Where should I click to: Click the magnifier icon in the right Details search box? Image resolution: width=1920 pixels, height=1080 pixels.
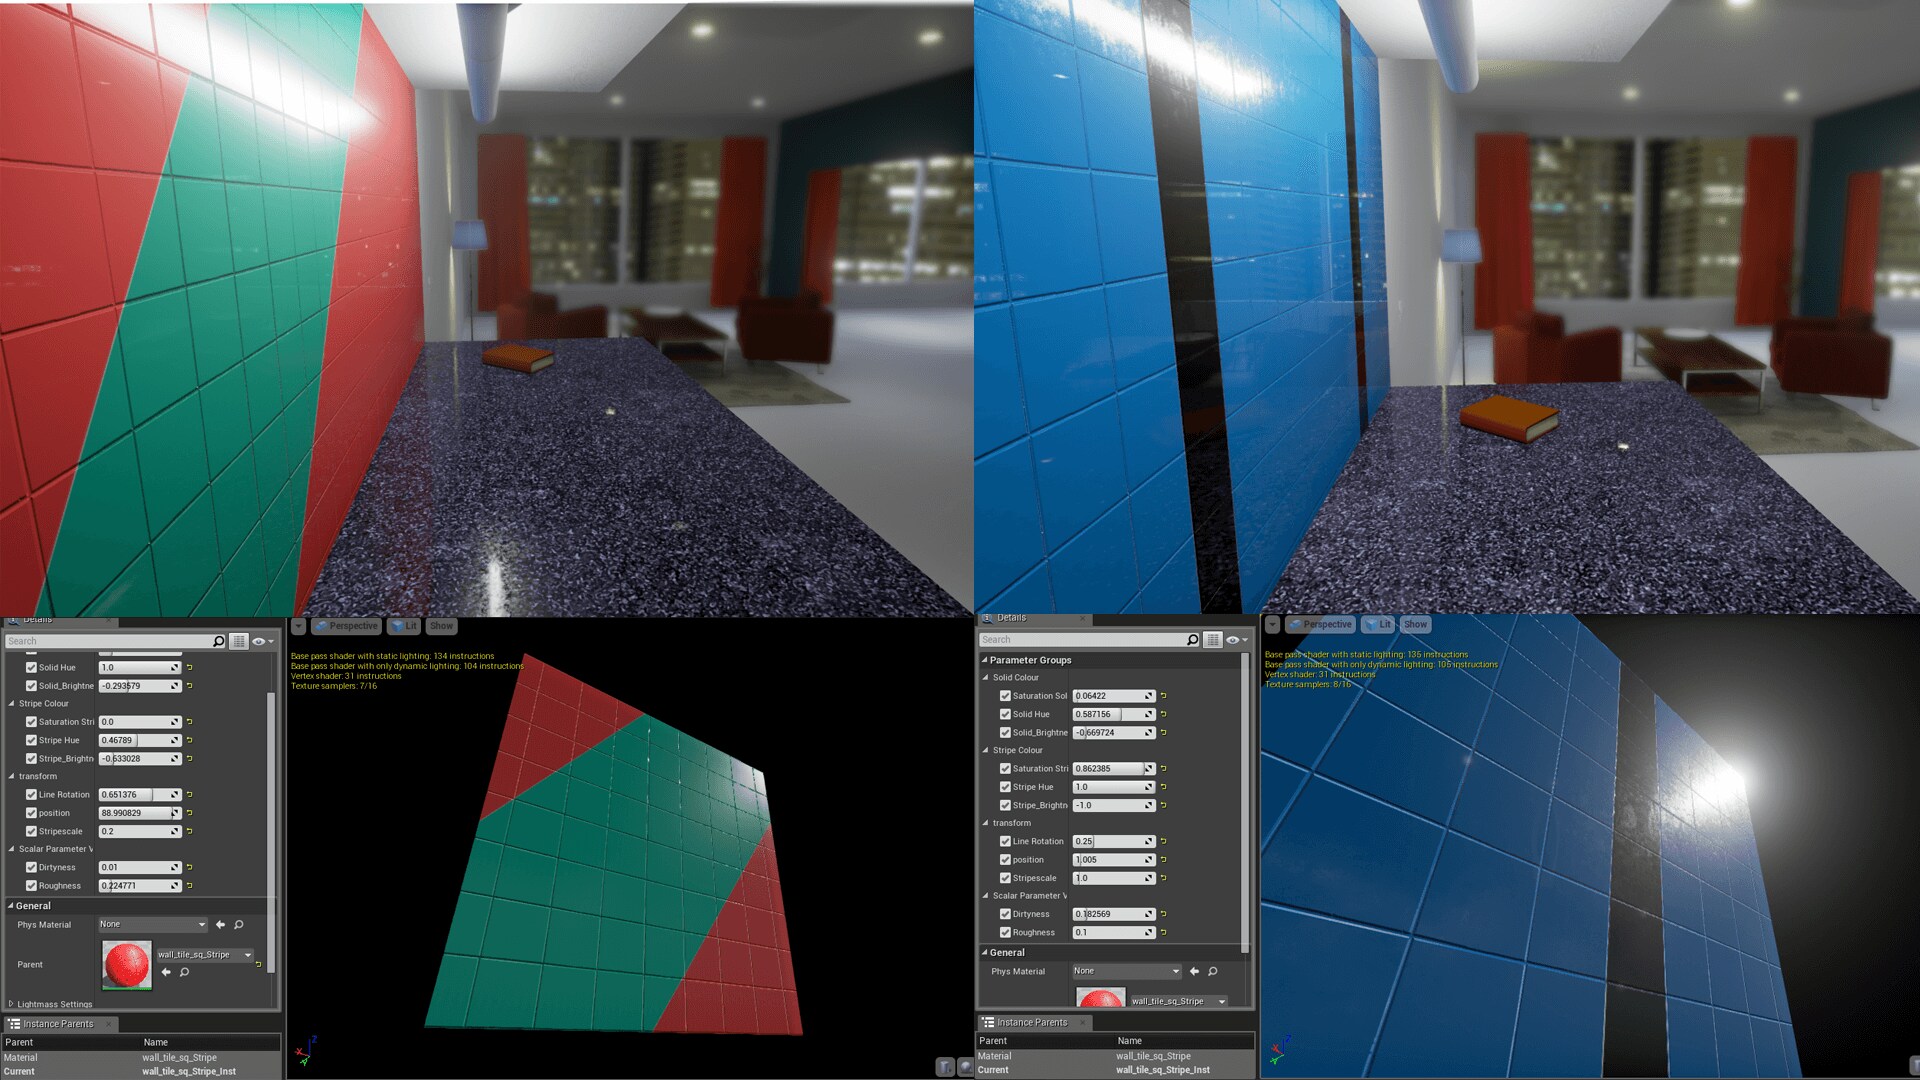1192,640
